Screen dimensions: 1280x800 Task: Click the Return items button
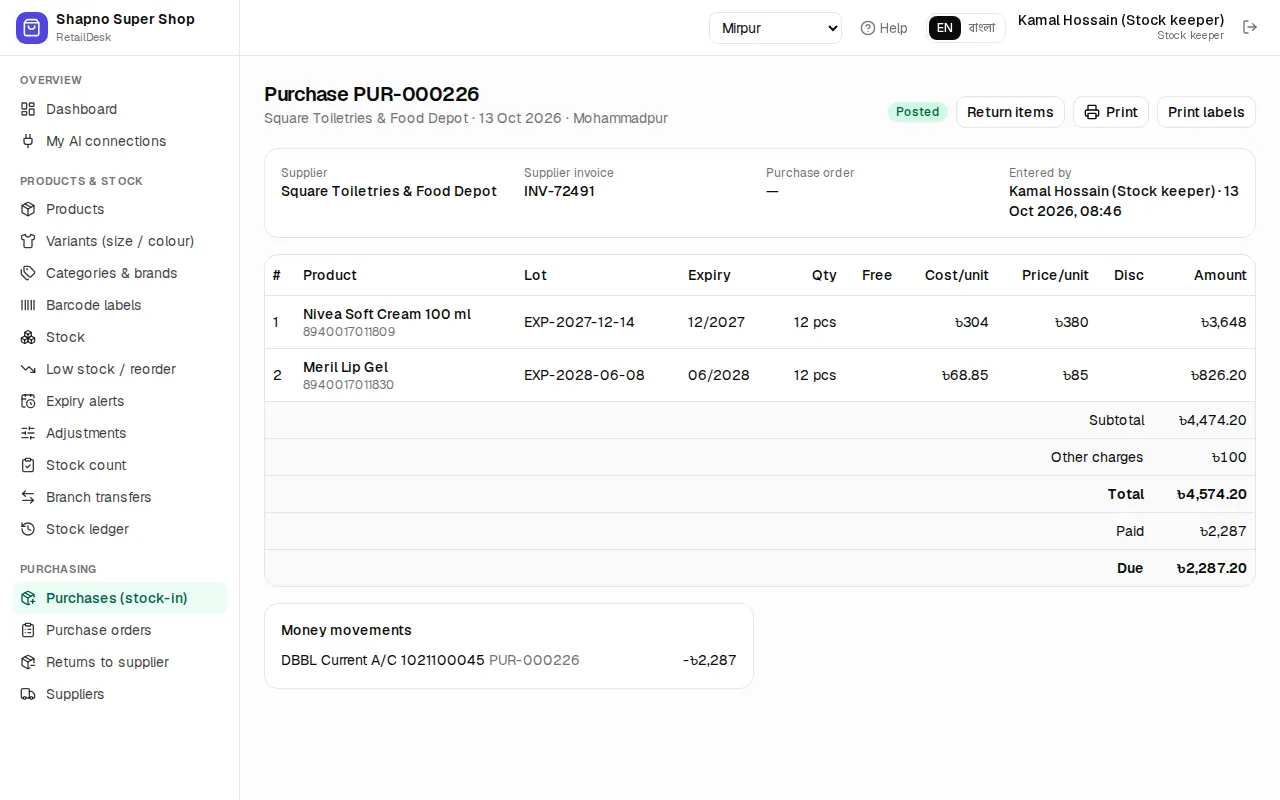click(1010, 112)
